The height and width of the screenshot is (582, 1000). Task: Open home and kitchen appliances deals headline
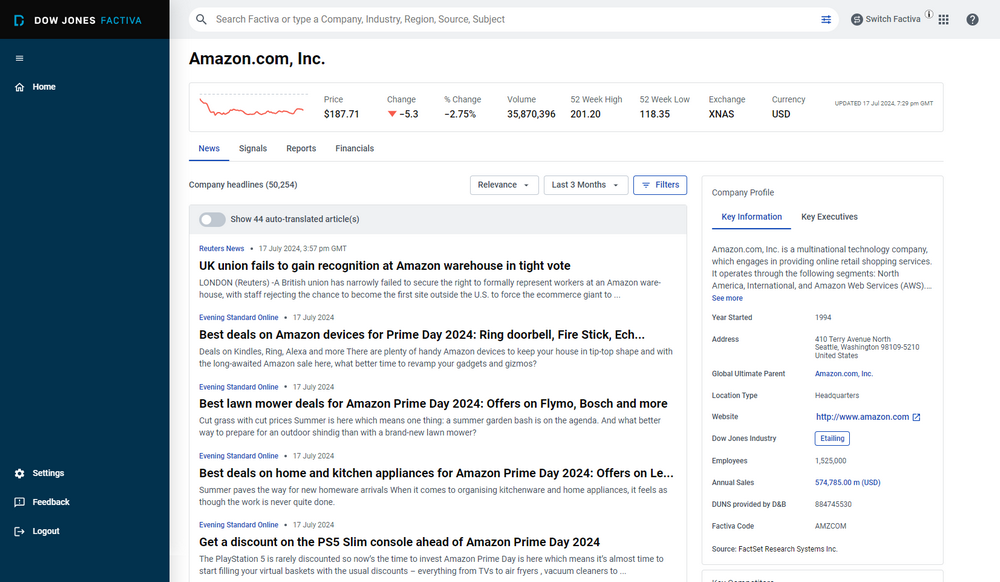click(x=436, y=473)
